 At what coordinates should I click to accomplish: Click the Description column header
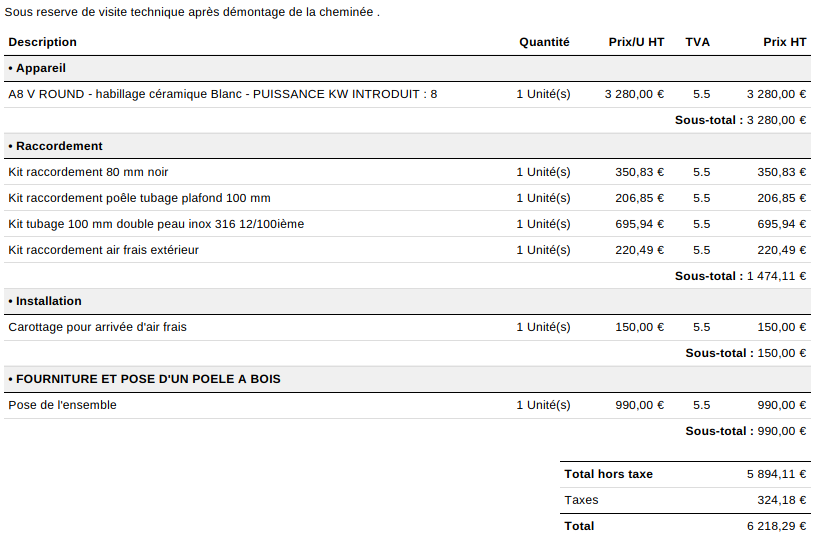pyautogui.click(x=42, y=42)
